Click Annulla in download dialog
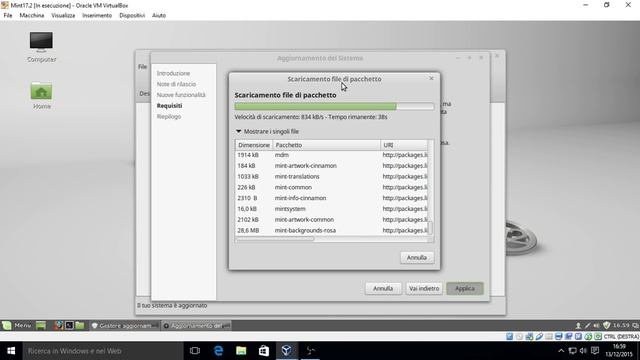 [x=417, y=258]
